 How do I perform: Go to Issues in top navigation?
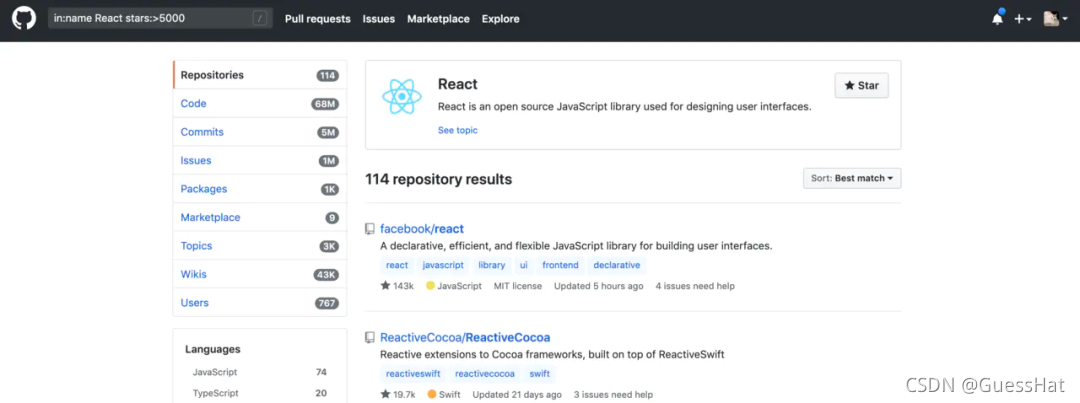[379, 19]
